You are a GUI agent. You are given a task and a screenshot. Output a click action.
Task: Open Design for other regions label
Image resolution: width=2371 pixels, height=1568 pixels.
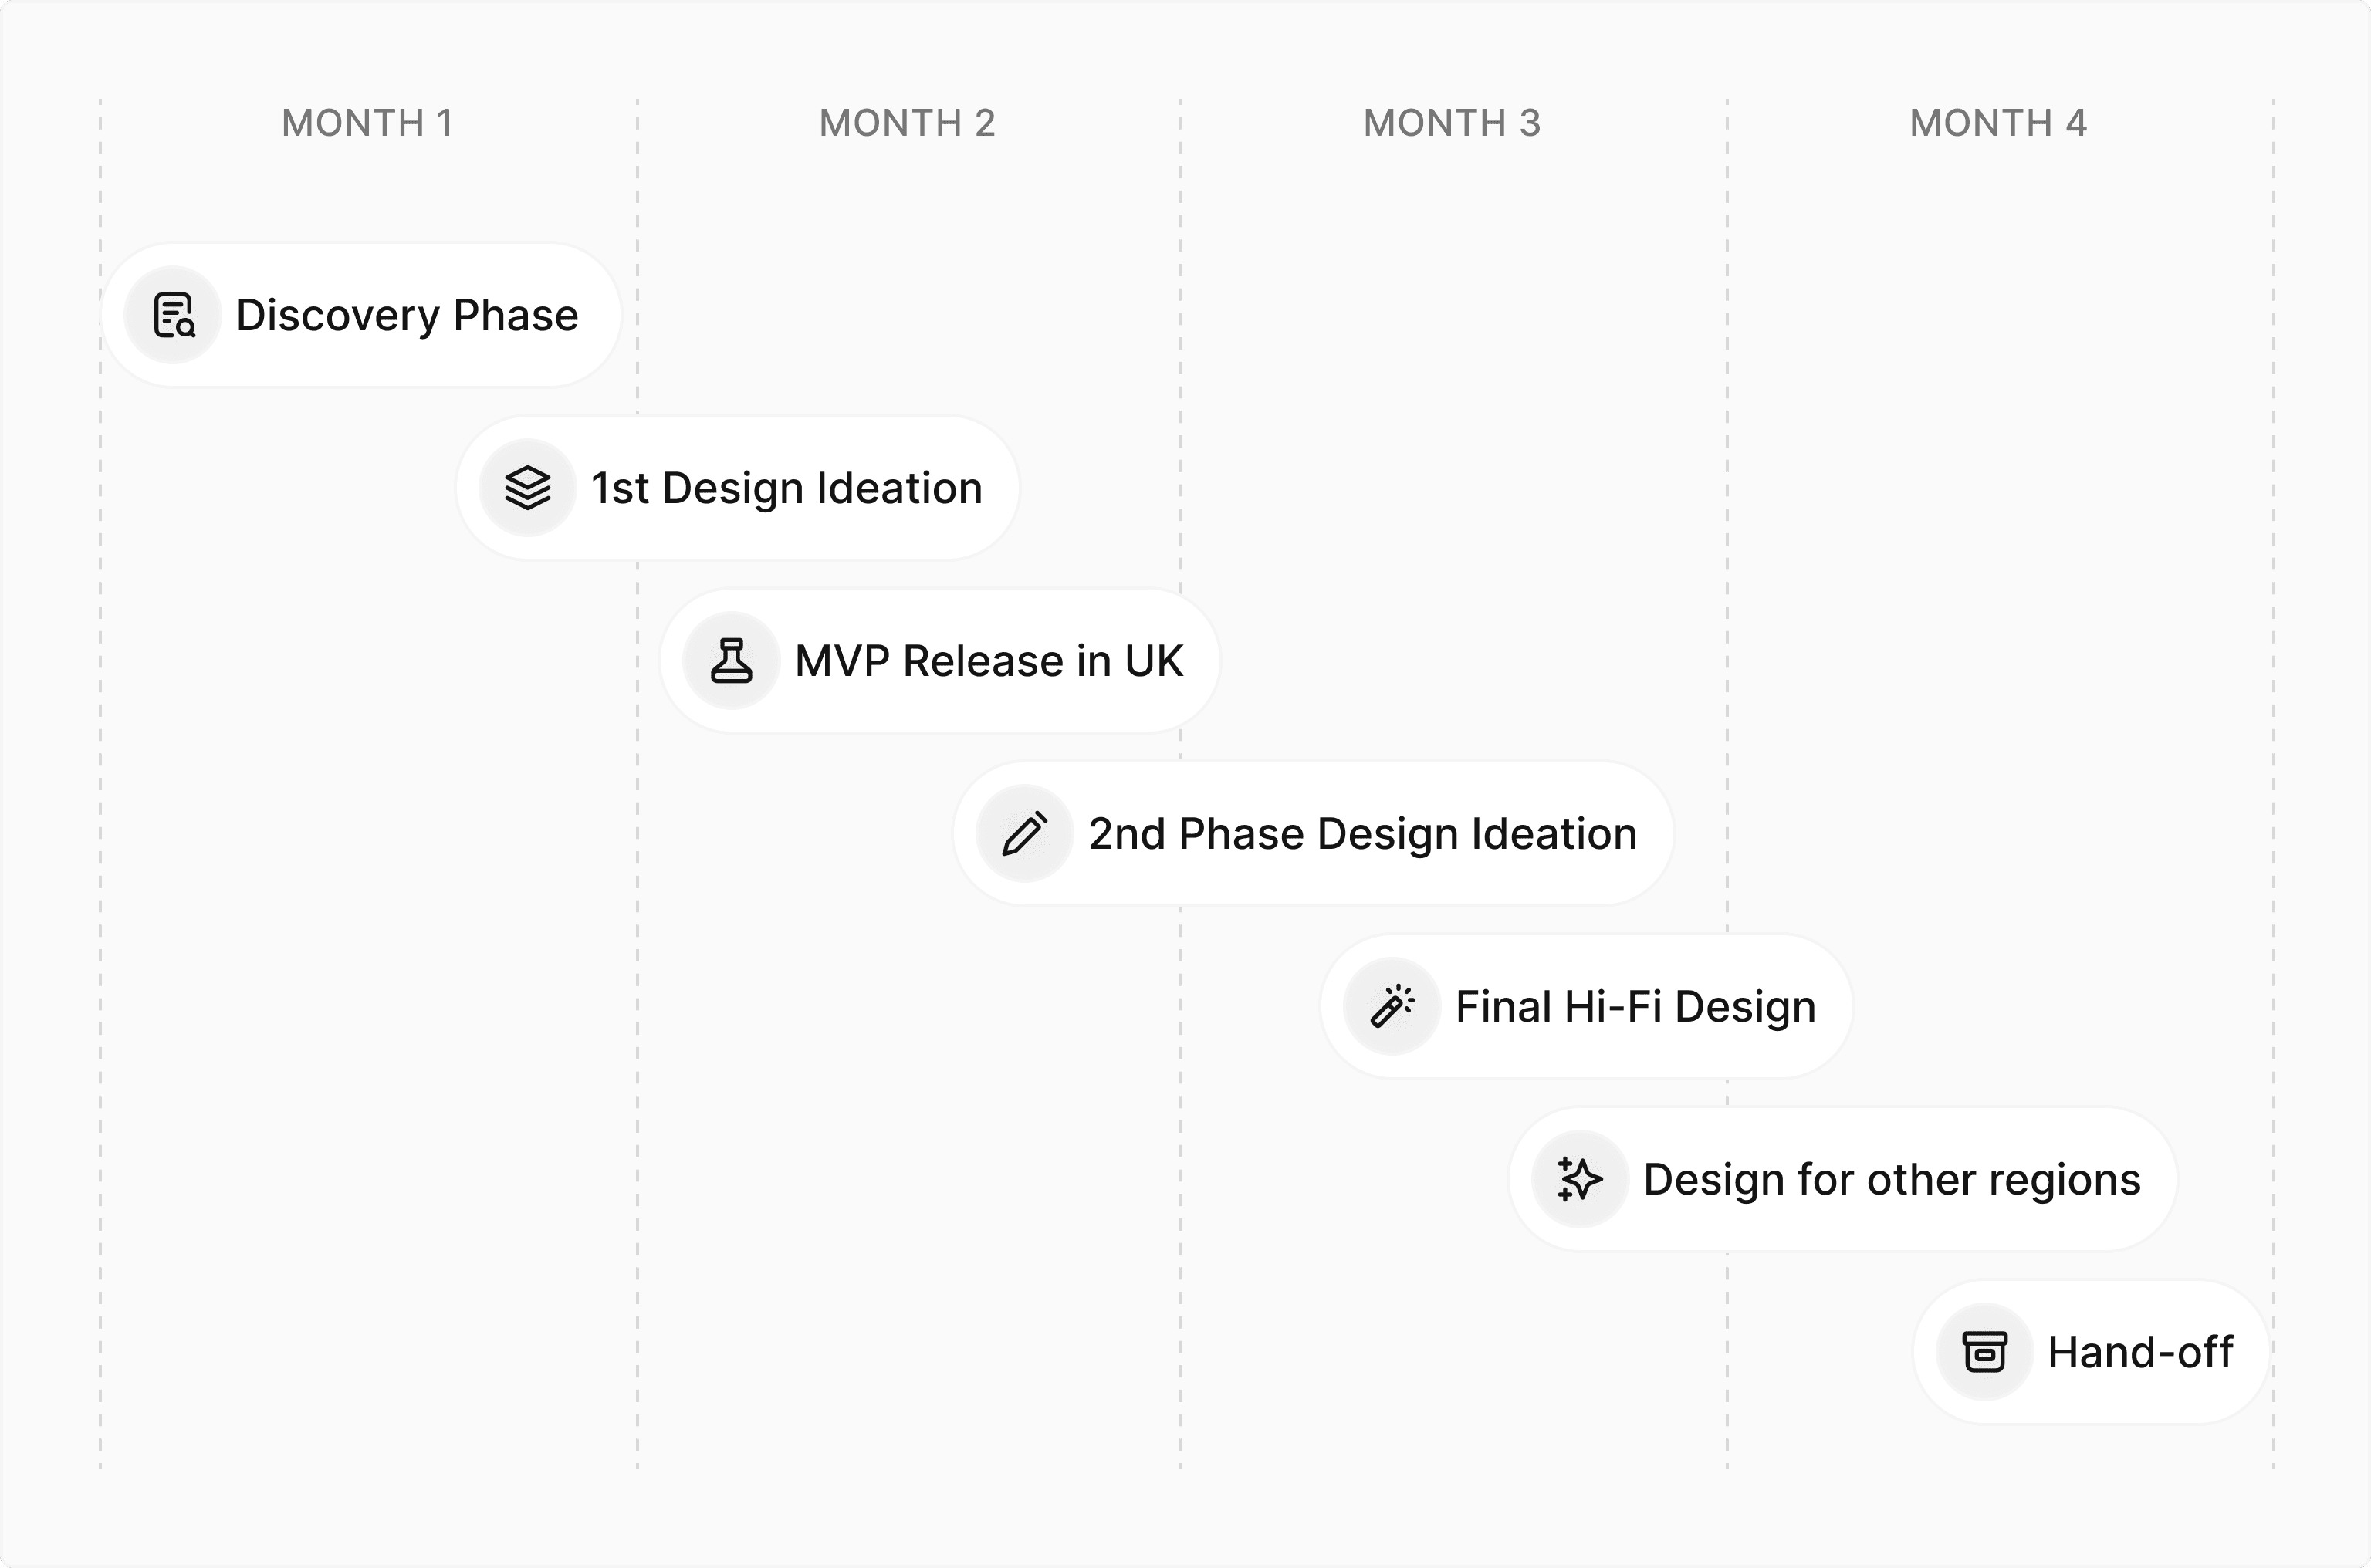(1892, 1180)
